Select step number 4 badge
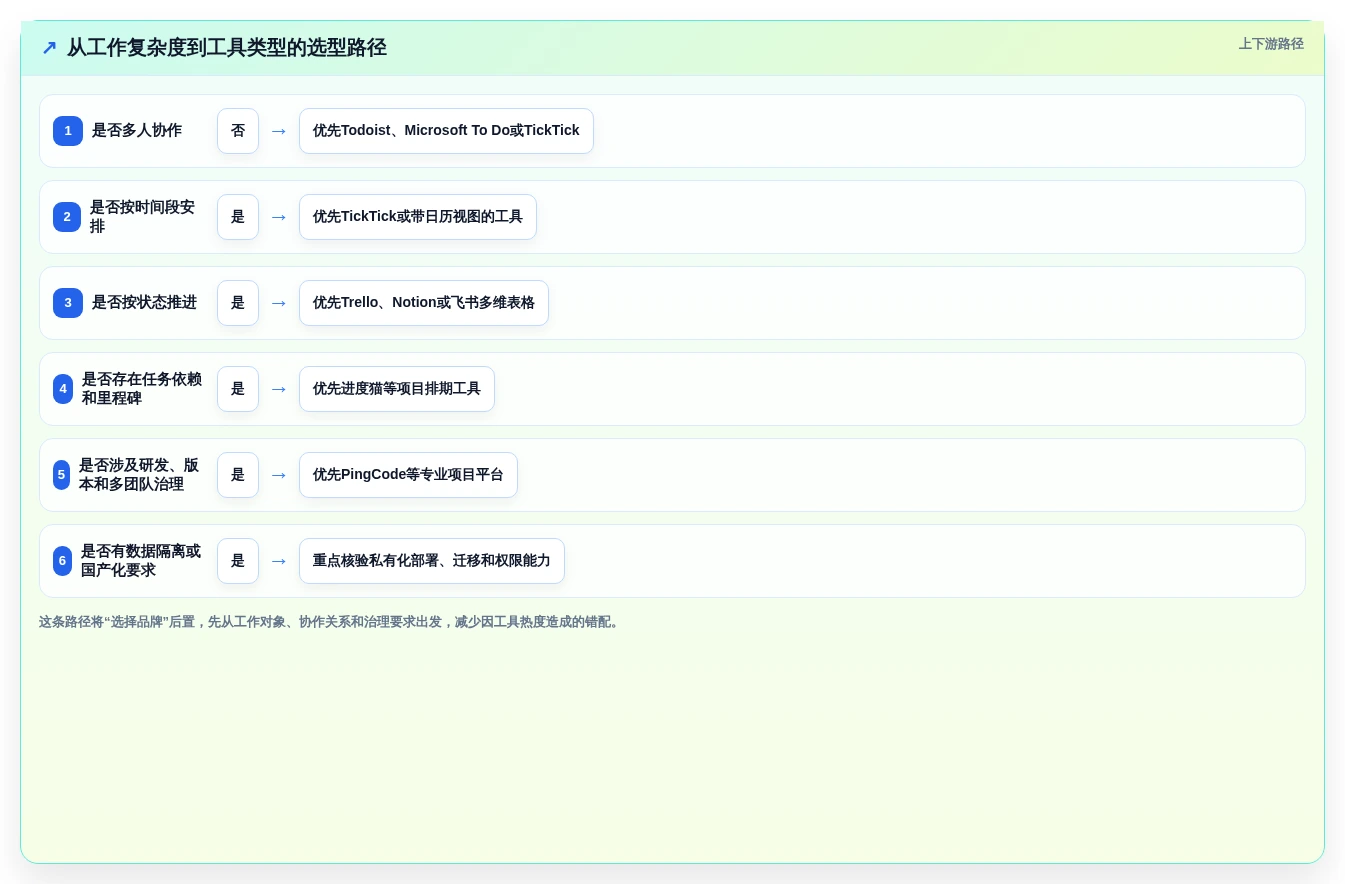Image resolution: width=1345 pixels, height=884 pixels. 63,389
